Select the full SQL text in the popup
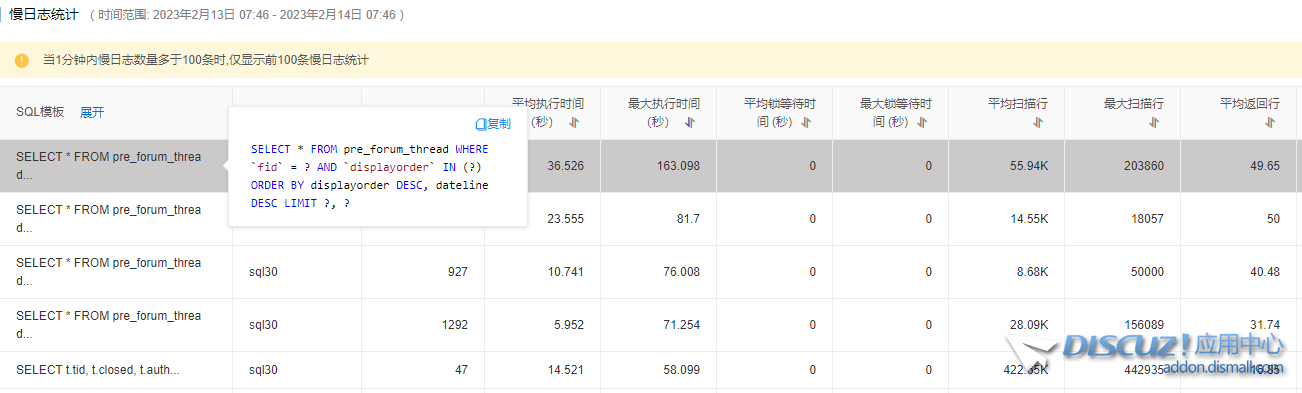 tap(370, 176)
